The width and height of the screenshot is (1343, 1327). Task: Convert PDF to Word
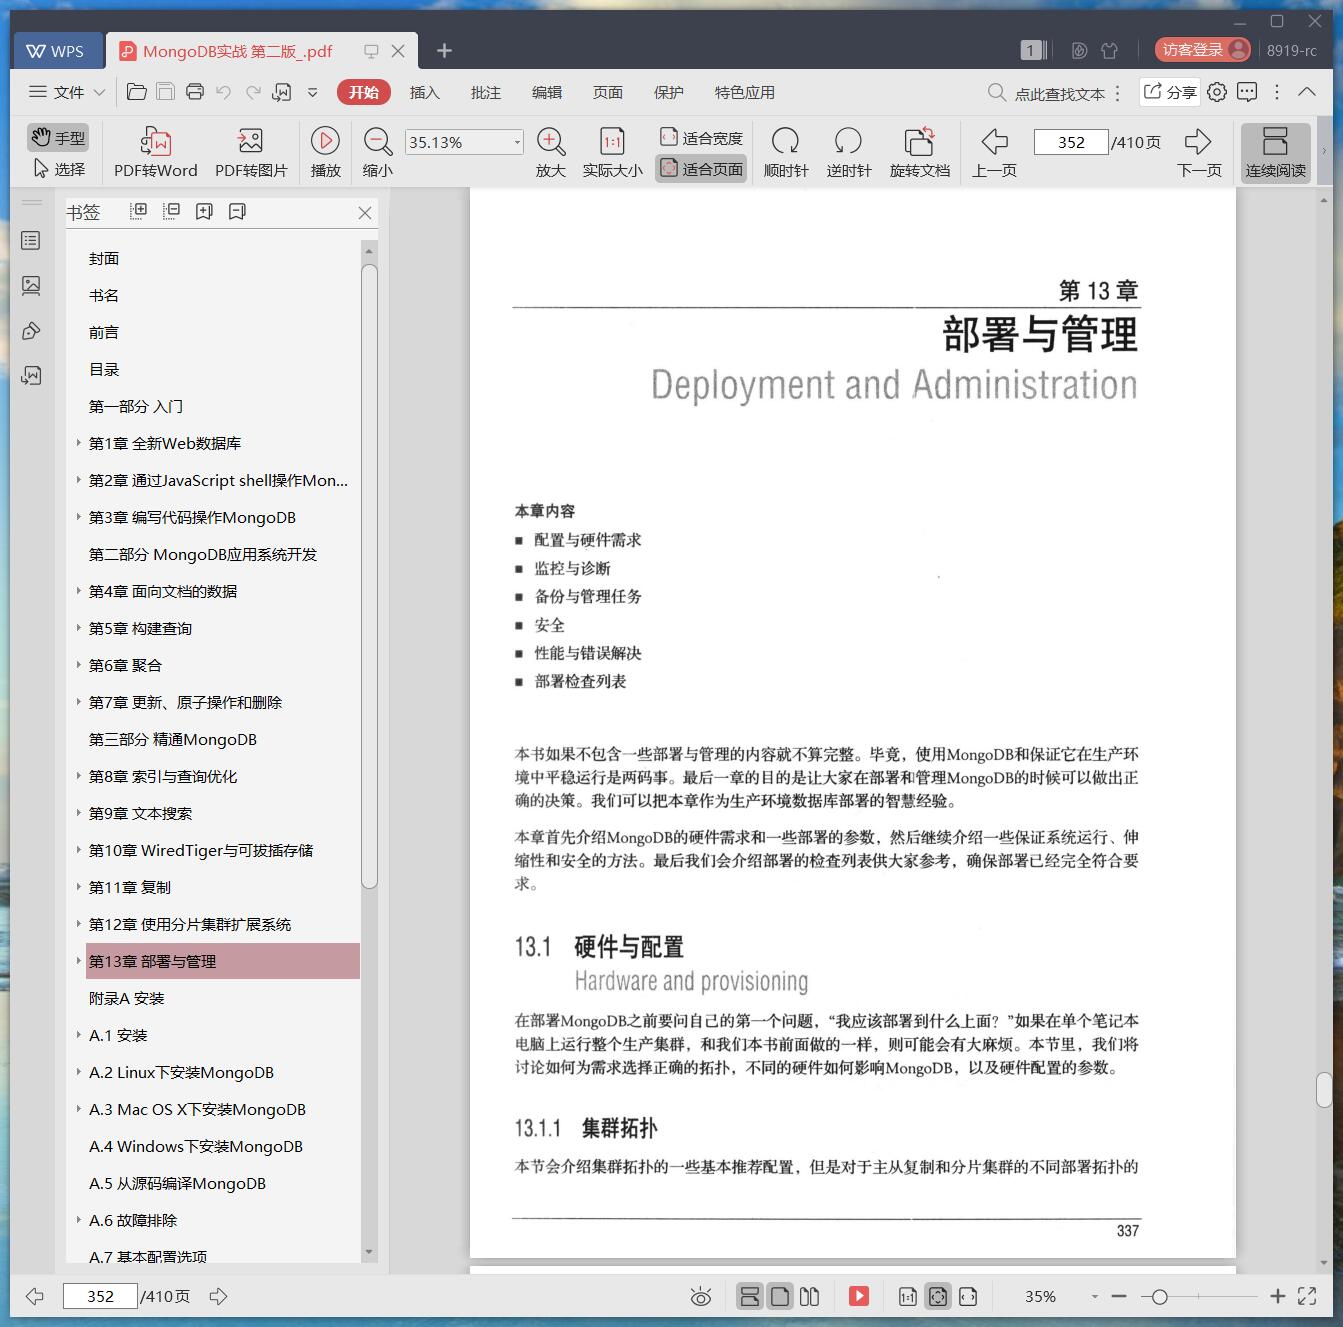click(x=155, y=153)
